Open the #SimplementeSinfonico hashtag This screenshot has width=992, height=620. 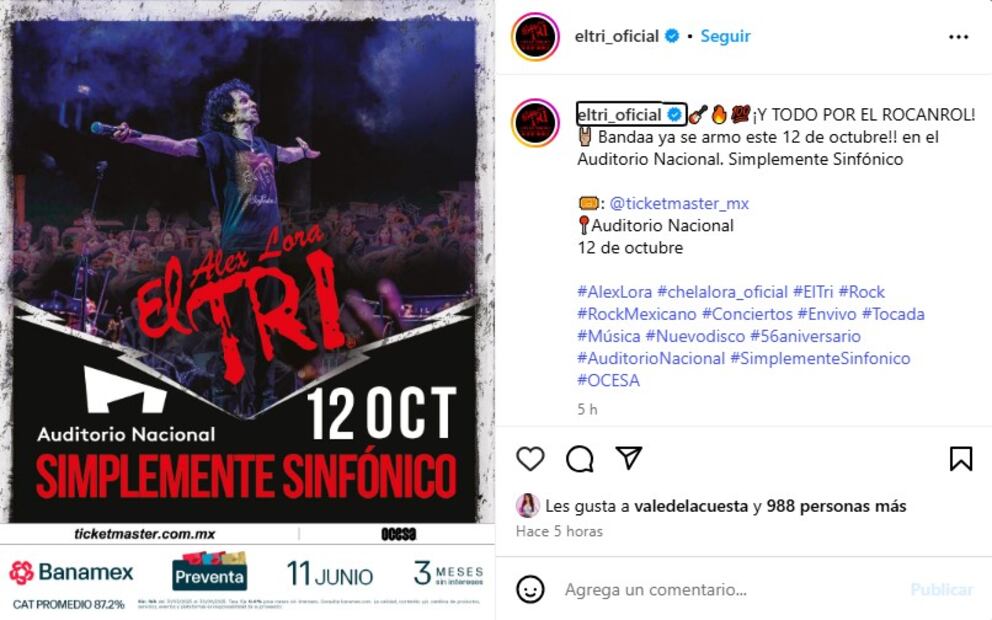click(820, 358)
